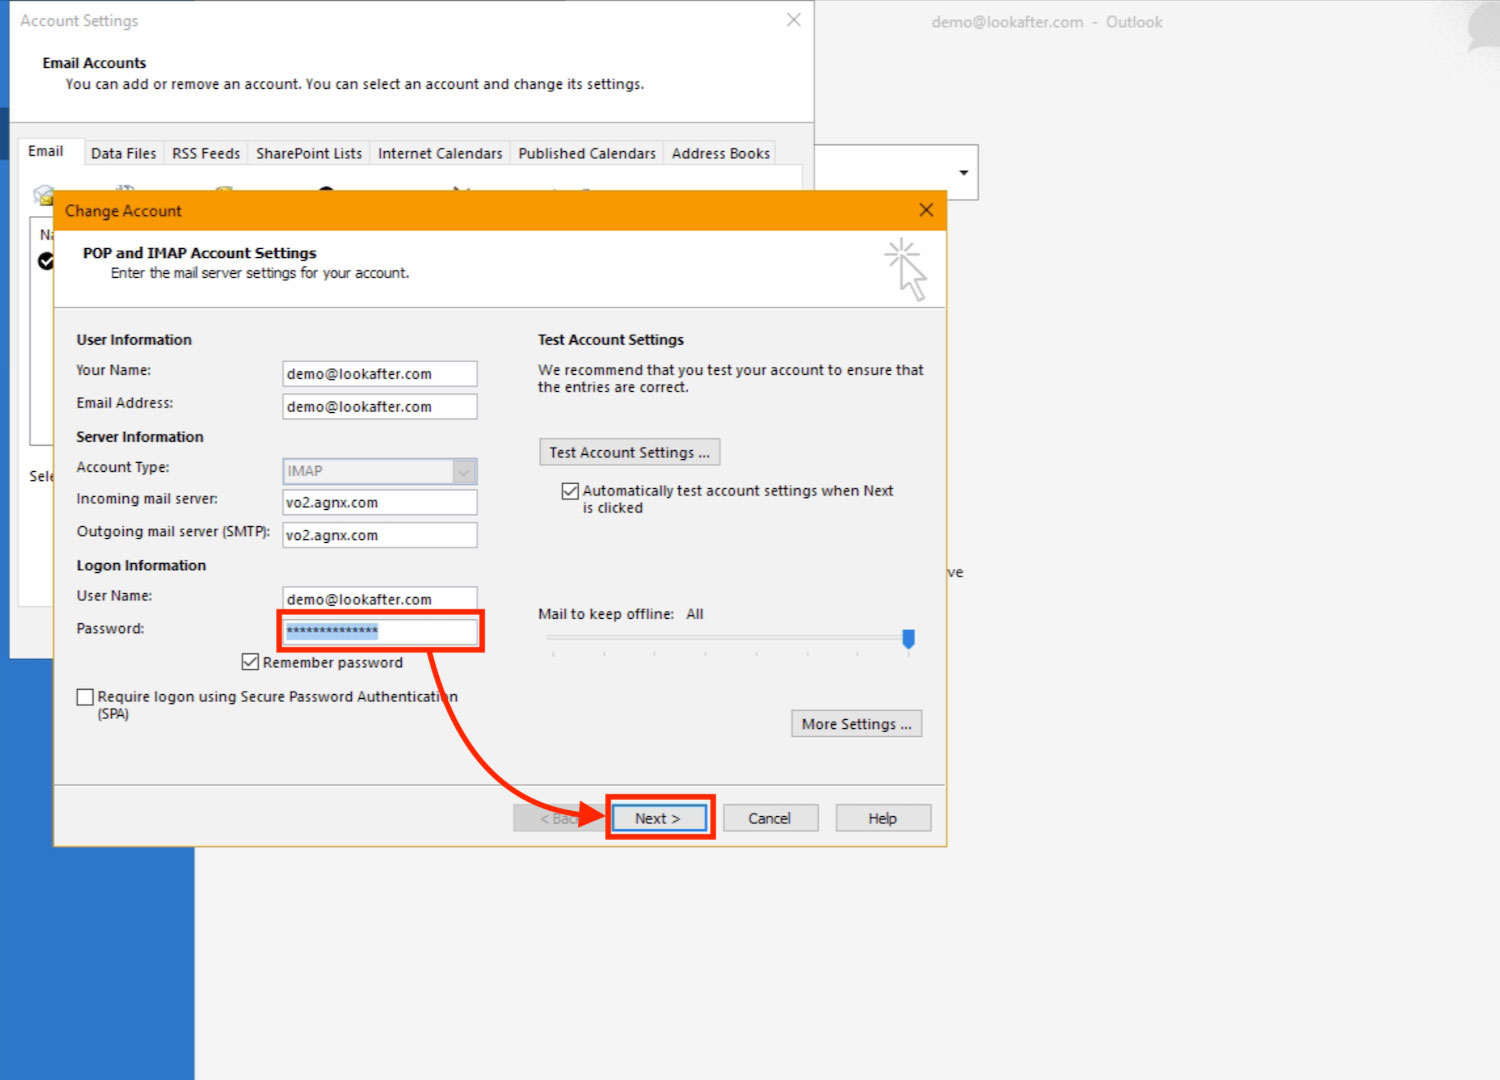
Task: Enable Require logon using Secure Password Authentication
Action: [x=86, y=697]
